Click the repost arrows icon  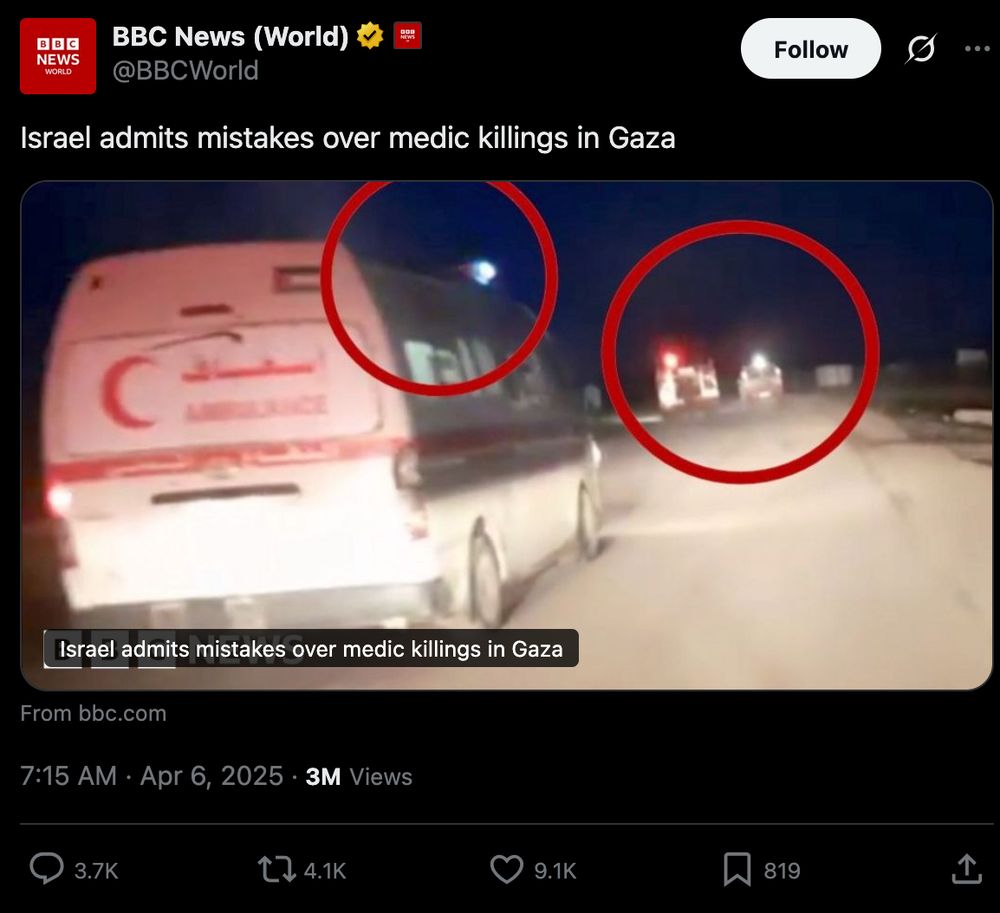(x=276, y=870)
